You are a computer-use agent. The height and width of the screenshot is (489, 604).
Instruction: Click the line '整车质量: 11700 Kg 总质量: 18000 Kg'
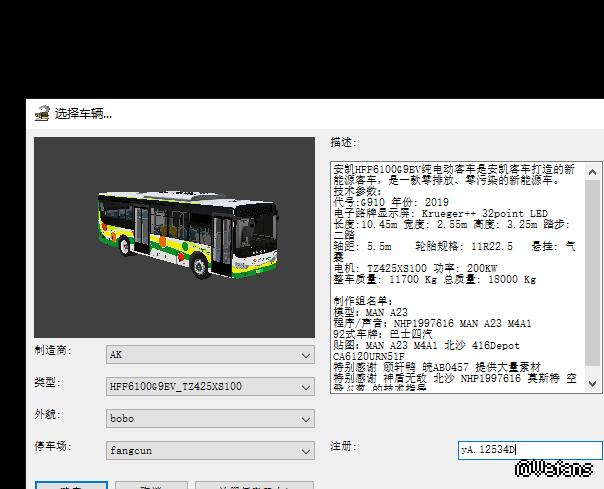[x=435, y=279]
